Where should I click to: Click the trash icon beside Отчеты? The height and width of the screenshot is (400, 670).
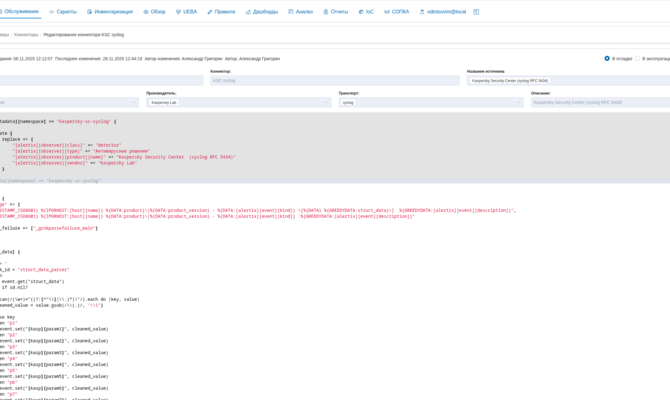click(326, 12)
